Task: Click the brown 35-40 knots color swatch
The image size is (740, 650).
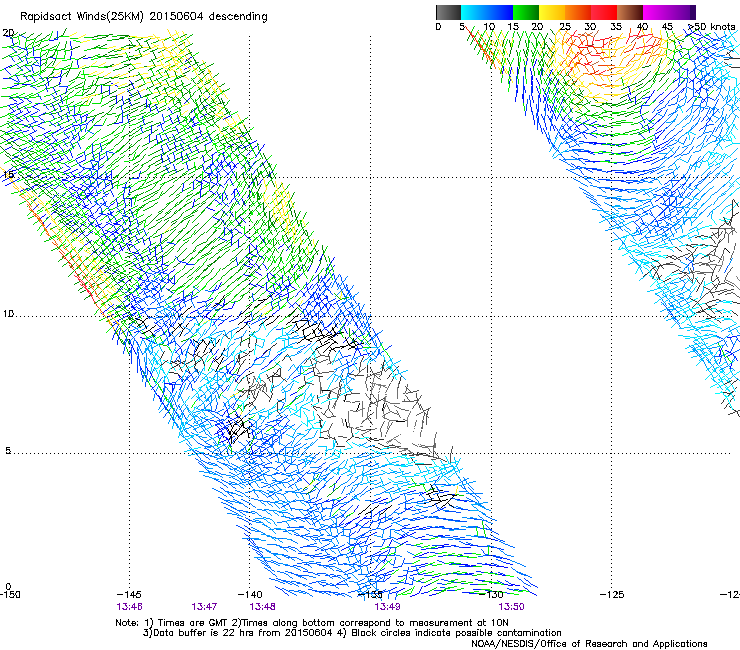Action: click(x=630, y=12)
